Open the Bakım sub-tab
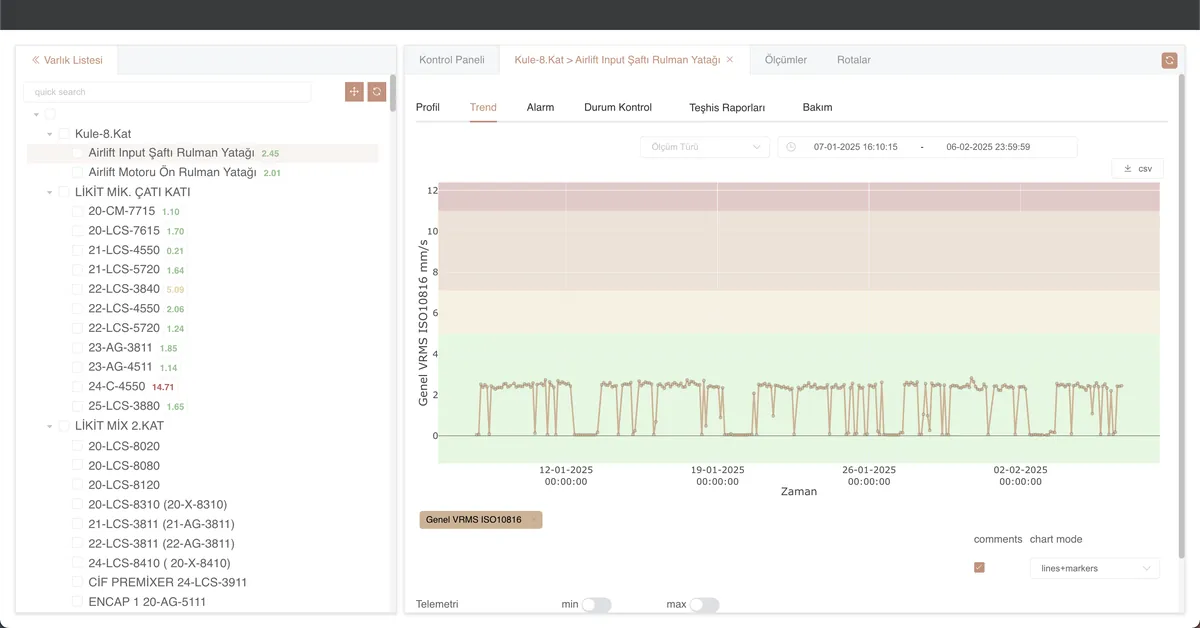 coord(817,107)
